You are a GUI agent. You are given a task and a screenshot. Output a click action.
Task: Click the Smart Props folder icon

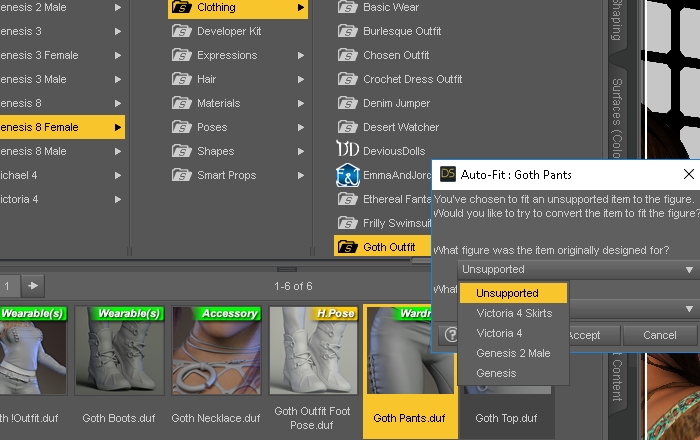182,175
